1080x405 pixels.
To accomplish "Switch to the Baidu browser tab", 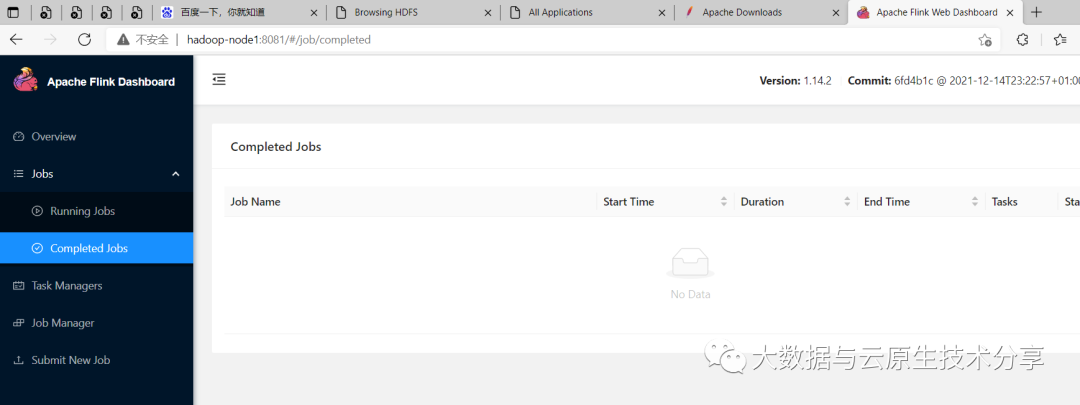I will point(239,12).
